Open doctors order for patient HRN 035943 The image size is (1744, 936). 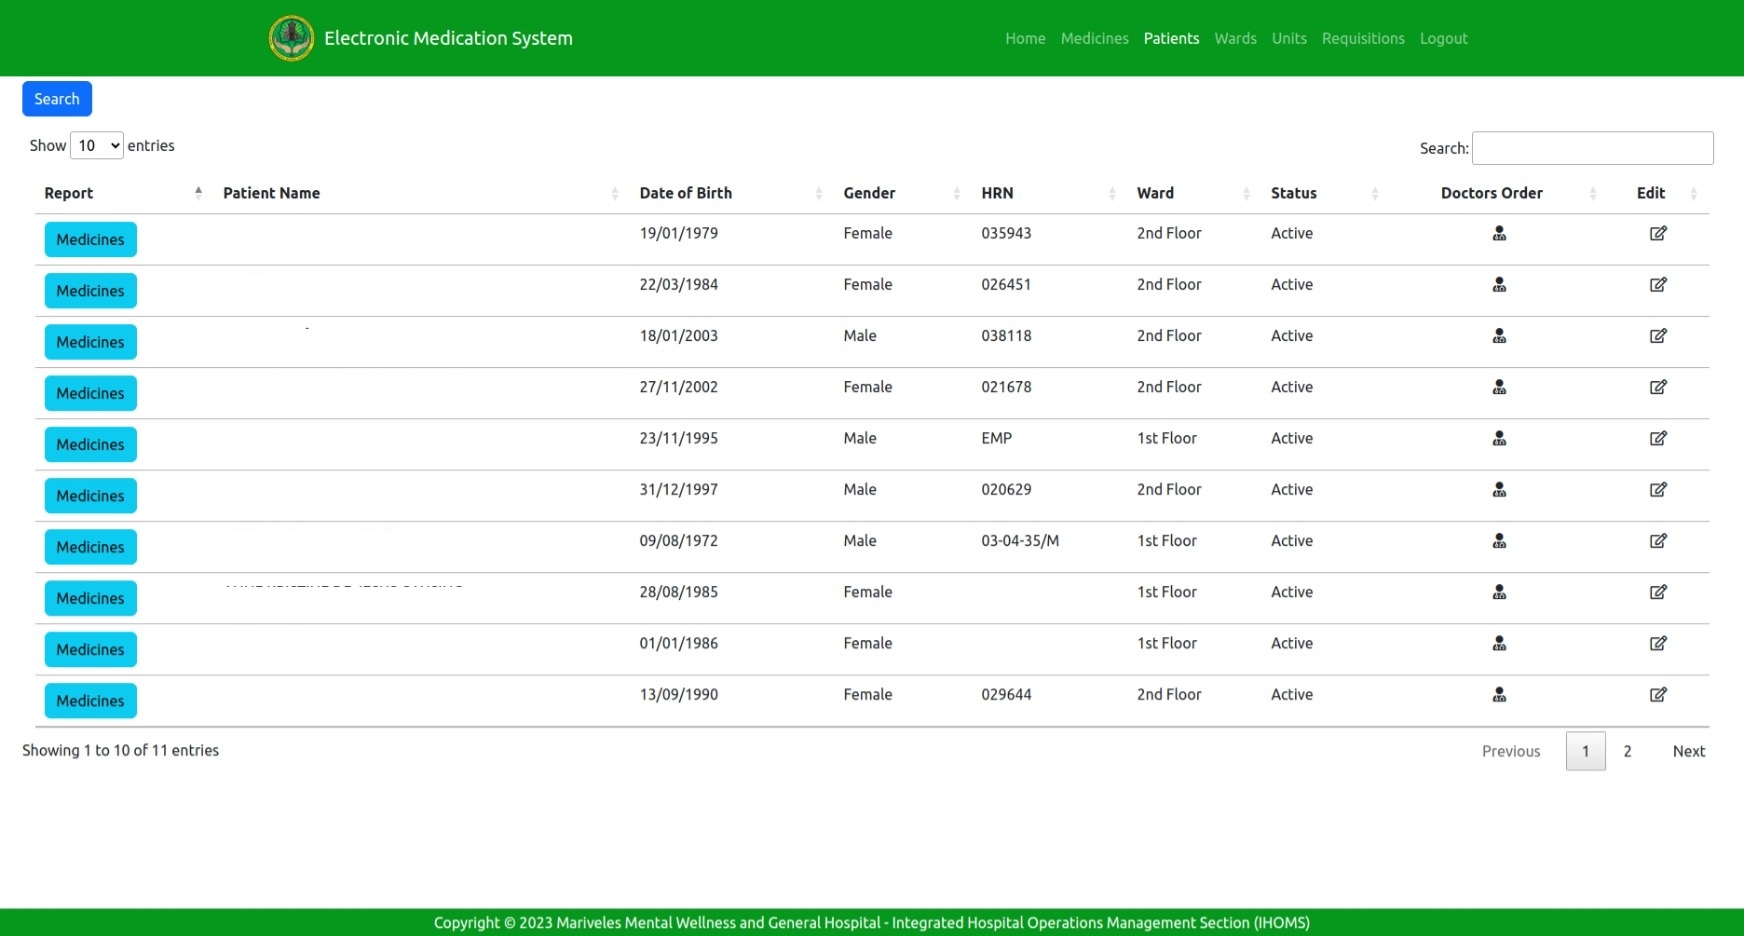click(1498, 234)
